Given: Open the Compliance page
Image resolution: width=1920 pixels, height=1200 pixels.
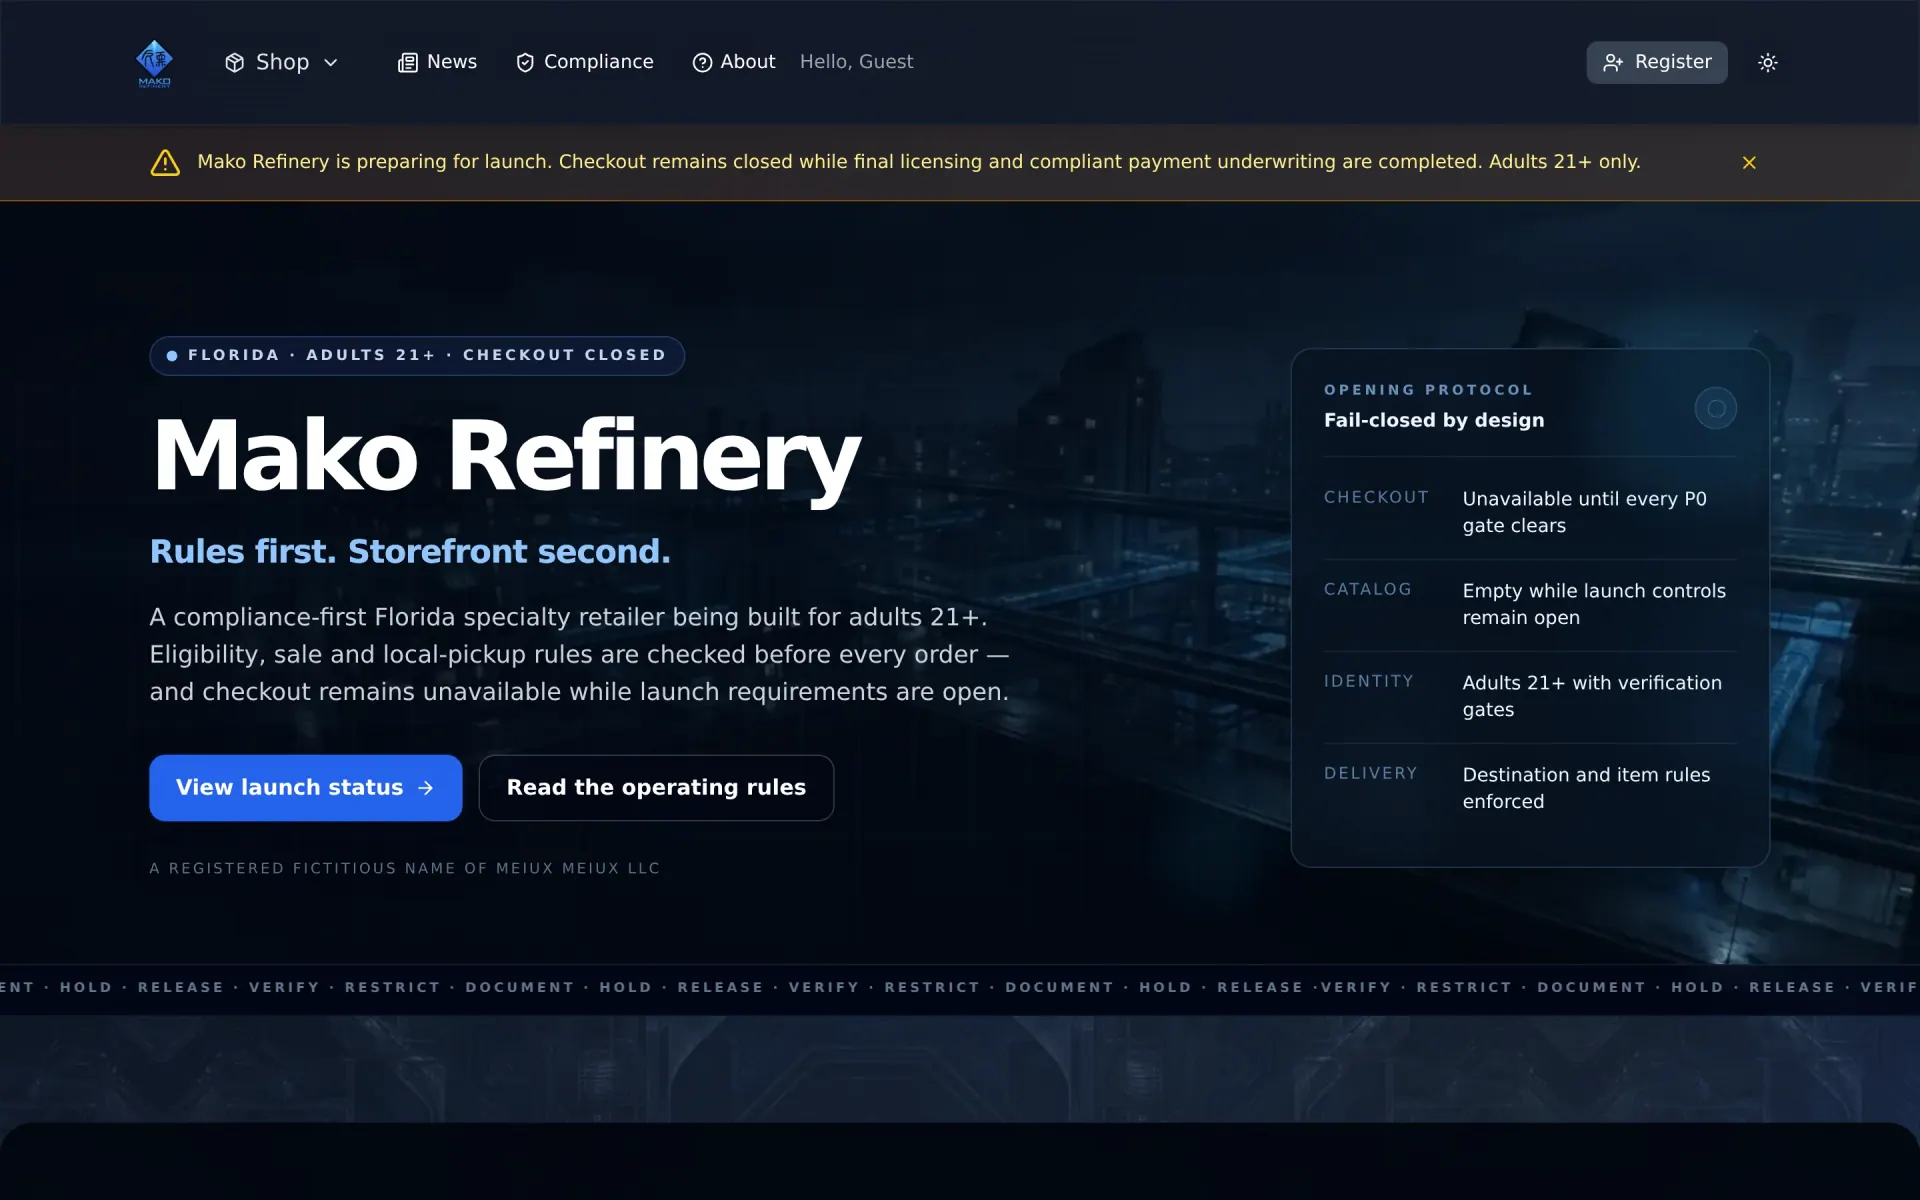Looking at the screenshot, I should (x=585, y=62).
